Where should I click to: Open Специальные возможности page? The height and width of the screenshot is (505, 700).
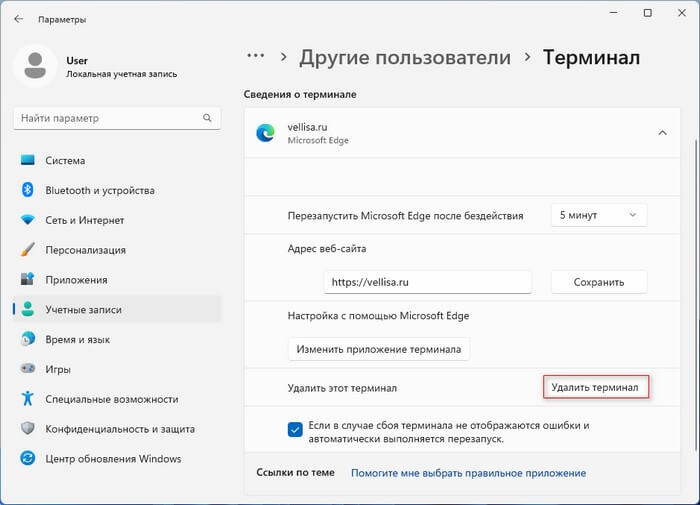(x=117, y=399)
